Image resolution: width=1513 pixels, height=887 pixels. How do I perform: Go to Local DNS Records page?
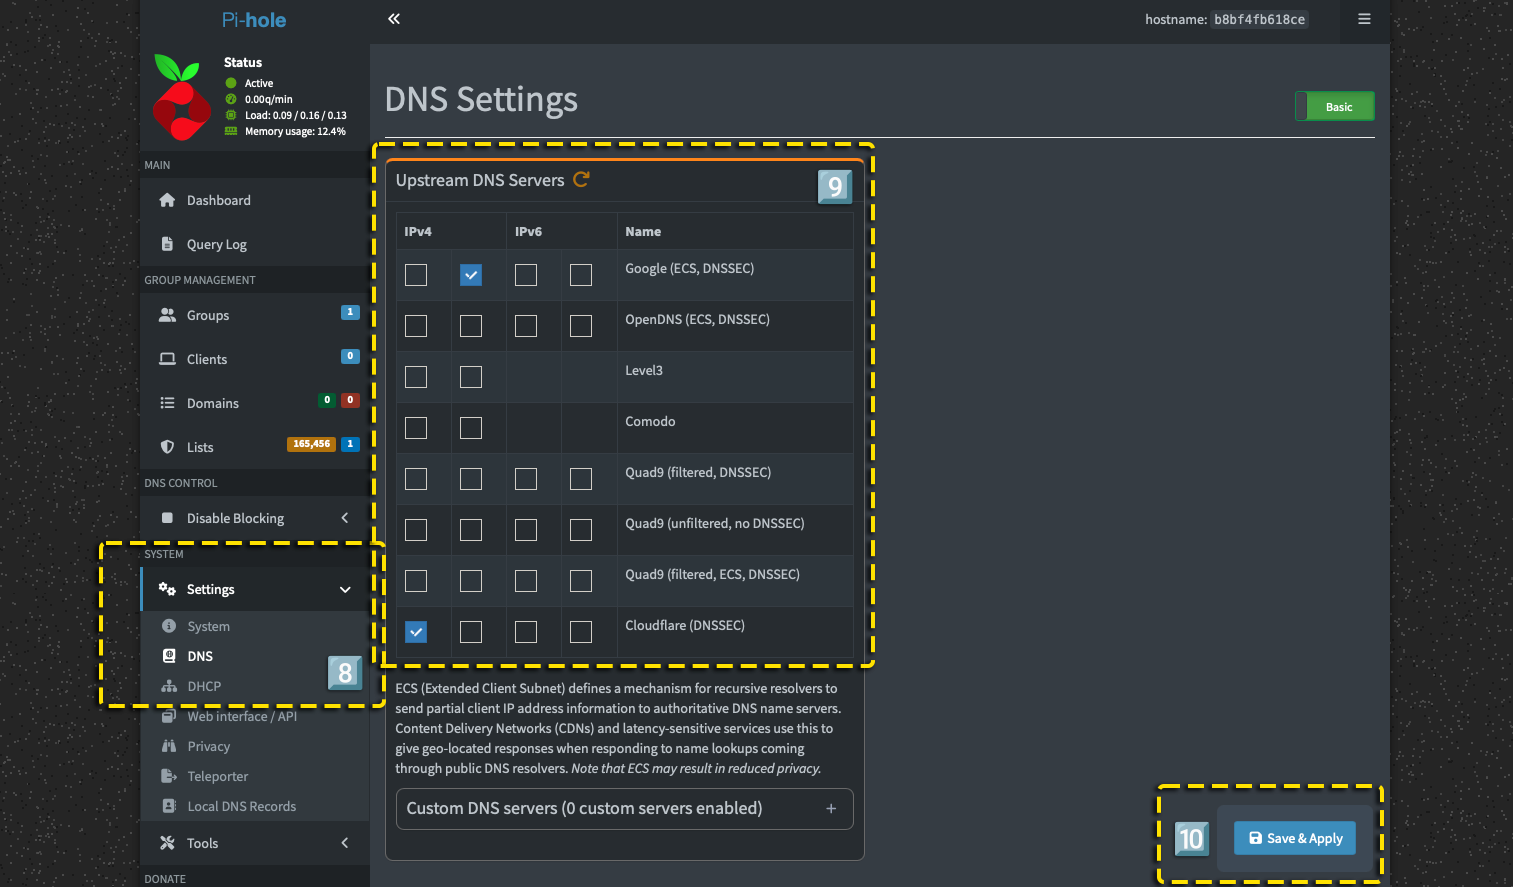[241, 806]
